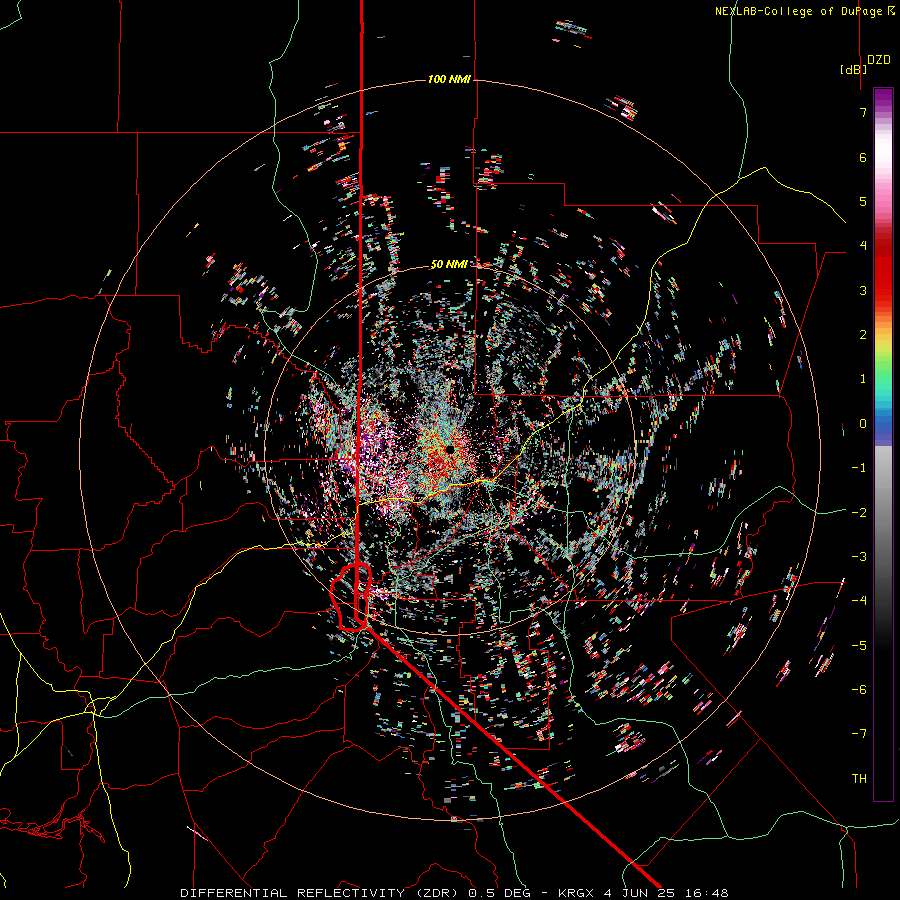Viewport: 900px width, 900px height.
Task: Click the 100 NMI range ring label
Action: coord(449,79)
